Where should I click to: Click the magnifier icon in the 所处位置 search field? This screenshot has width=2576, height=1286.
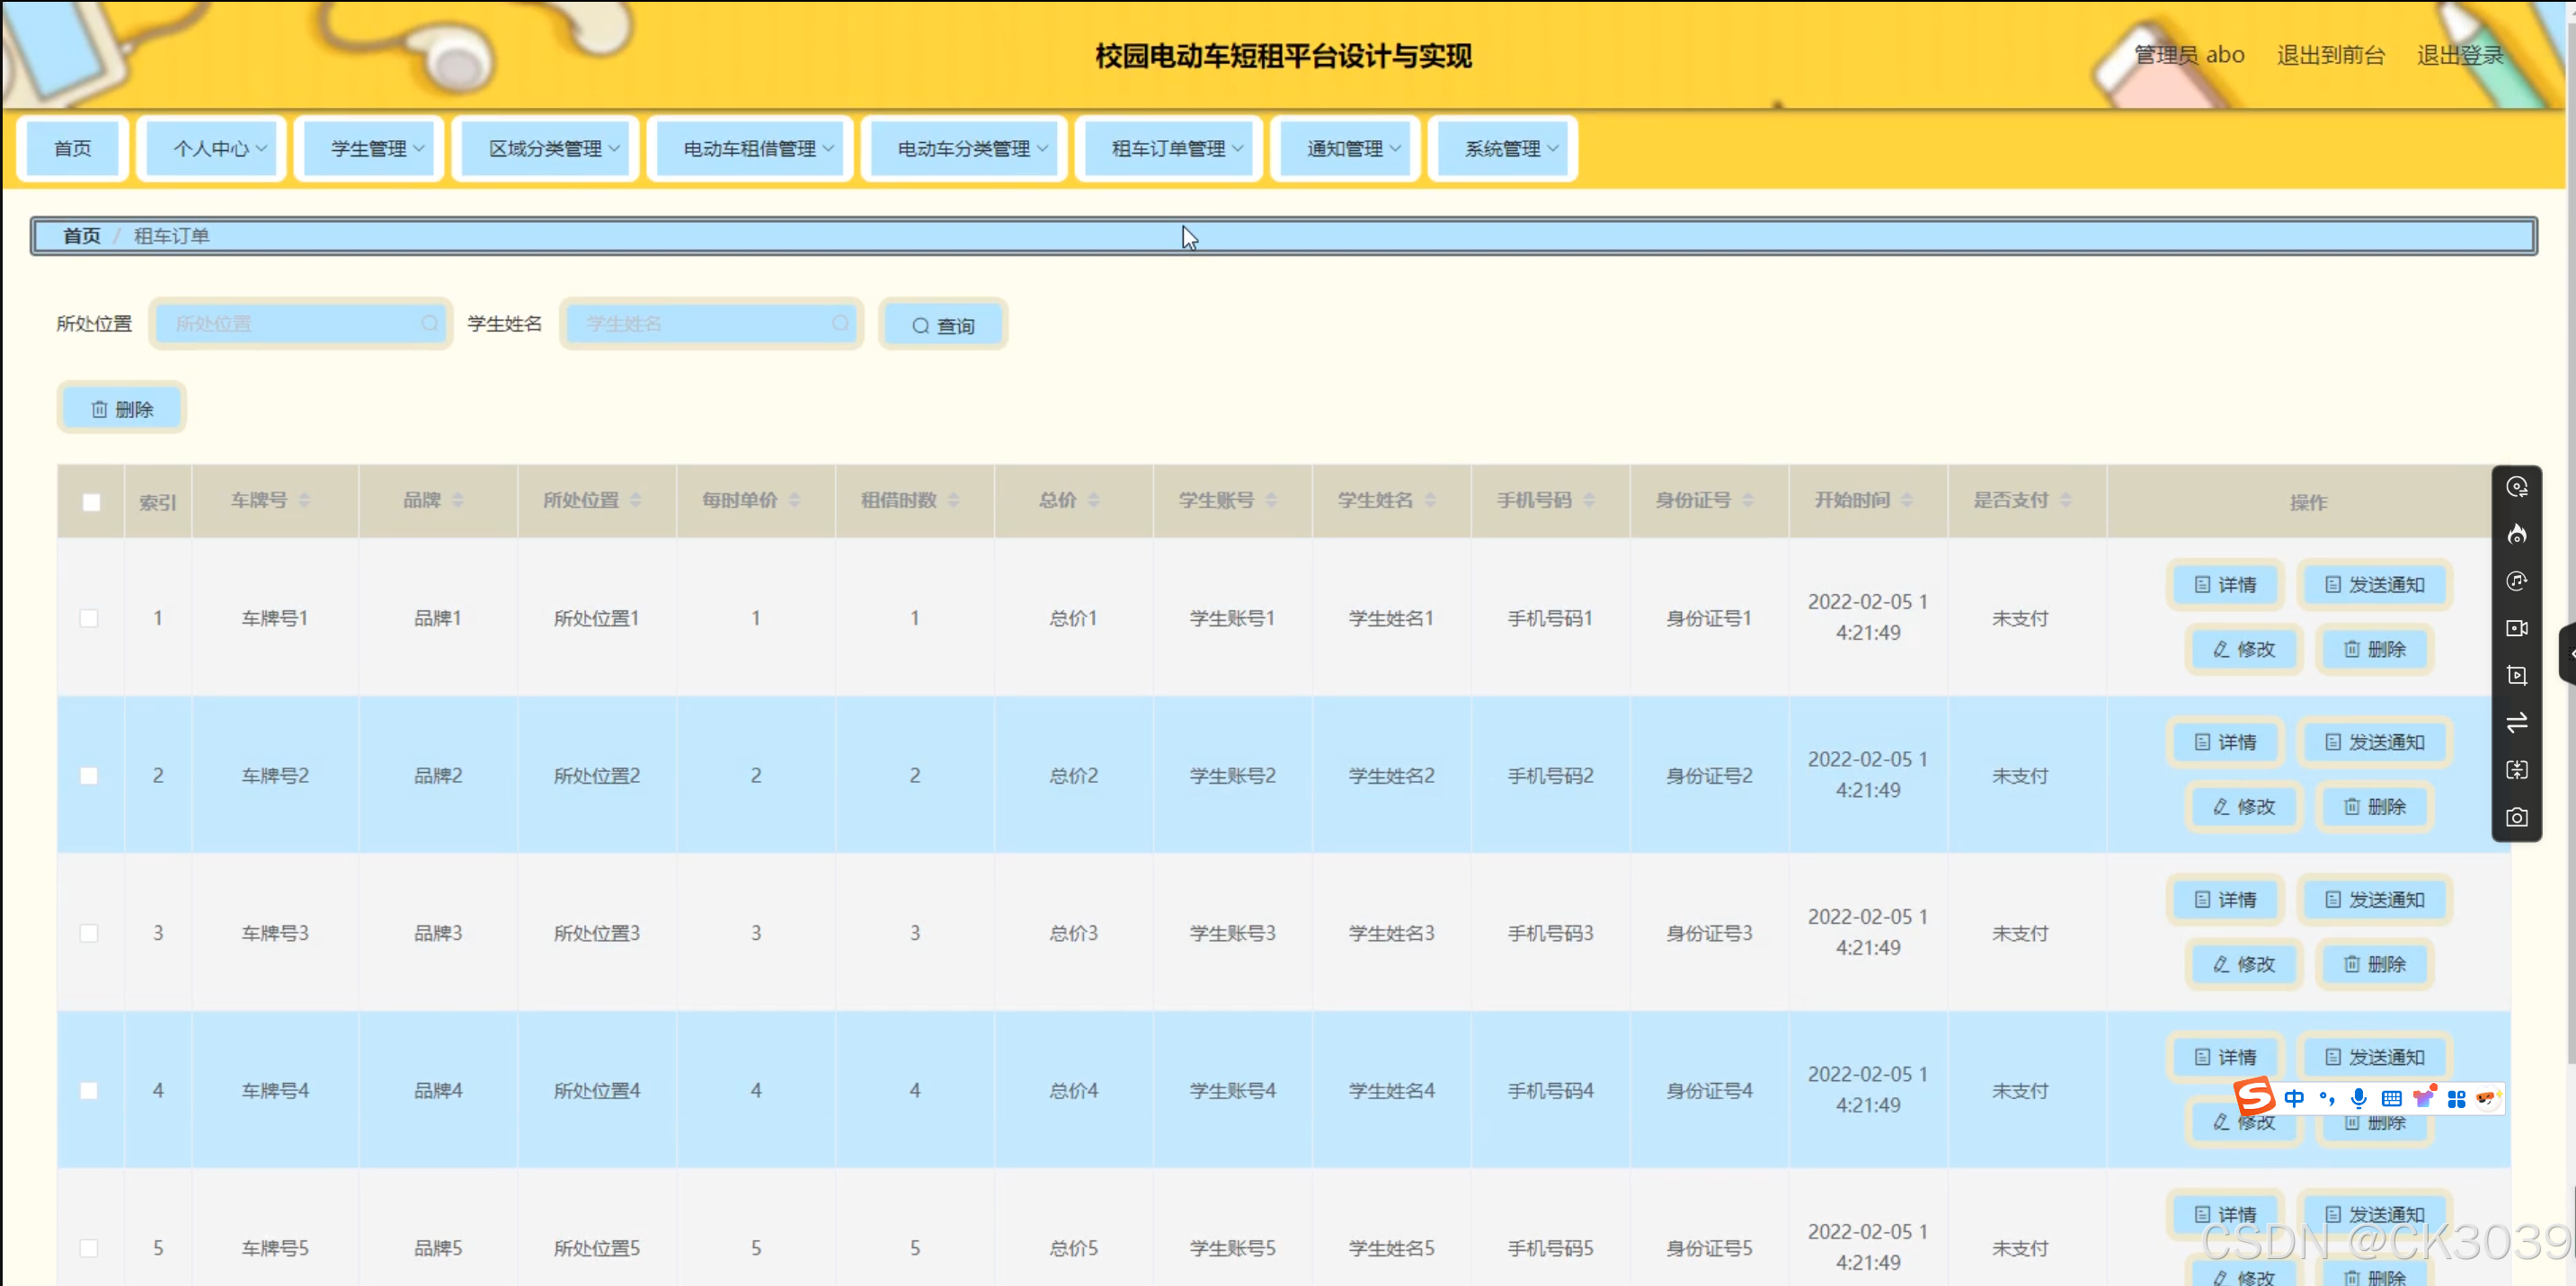[429, 323]
